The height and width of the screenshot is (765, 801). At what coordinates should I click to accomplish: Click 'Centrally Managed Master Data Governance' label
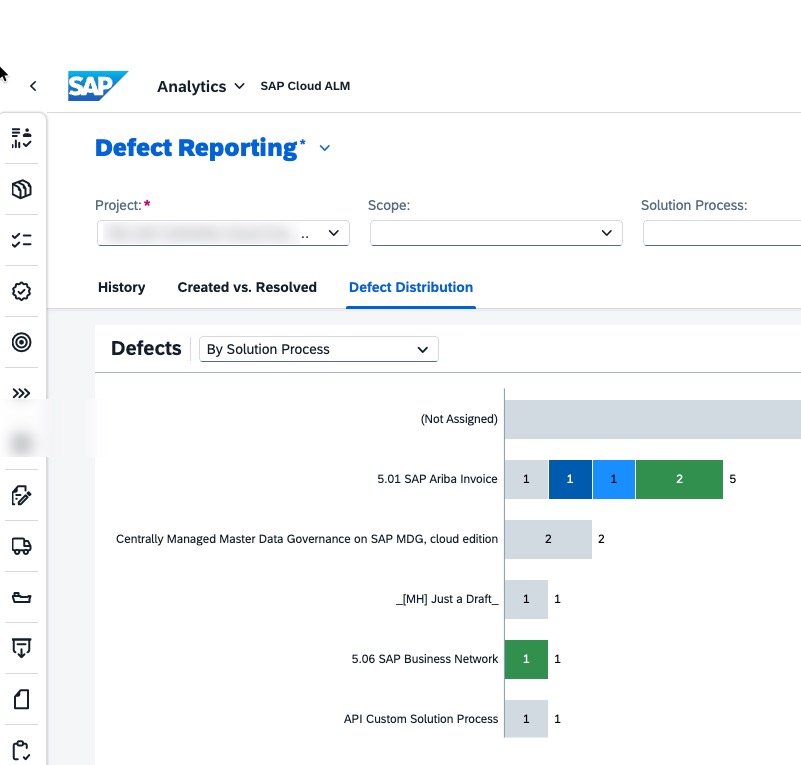[307, 539]
